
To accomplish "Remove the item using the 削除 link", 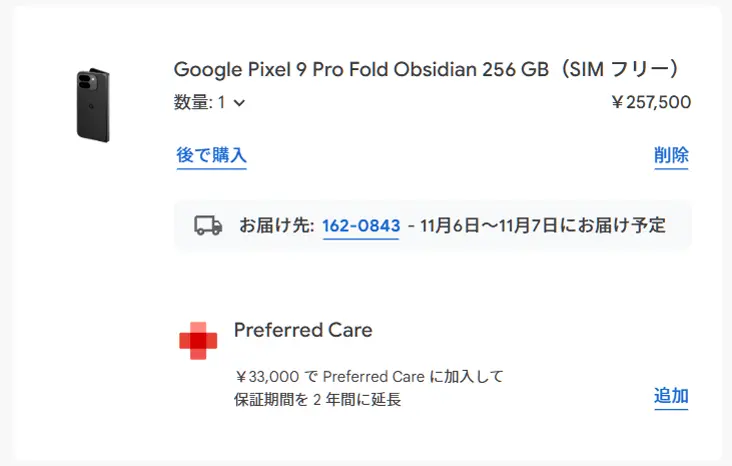I will (x=671, y=155).
